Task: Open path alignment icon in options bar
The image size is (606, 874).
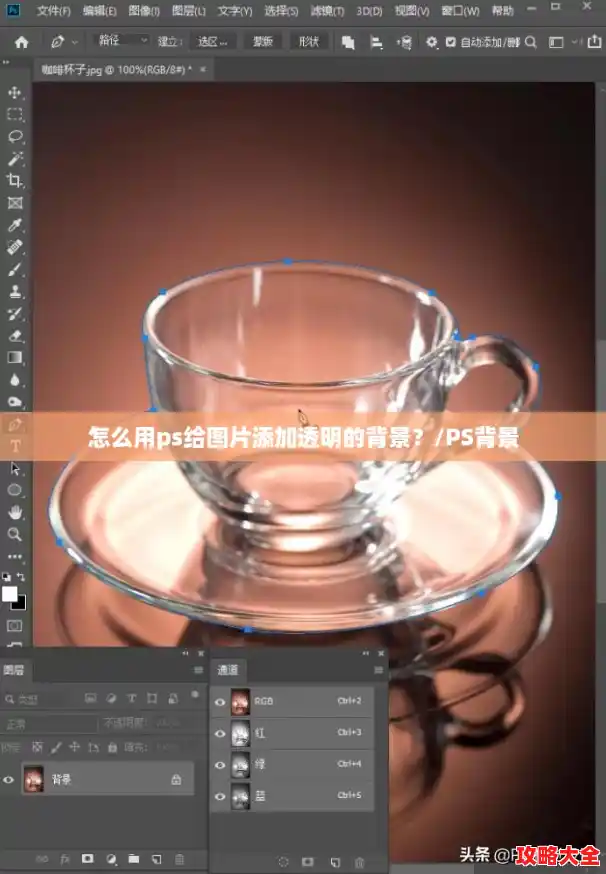Action: 377,42
